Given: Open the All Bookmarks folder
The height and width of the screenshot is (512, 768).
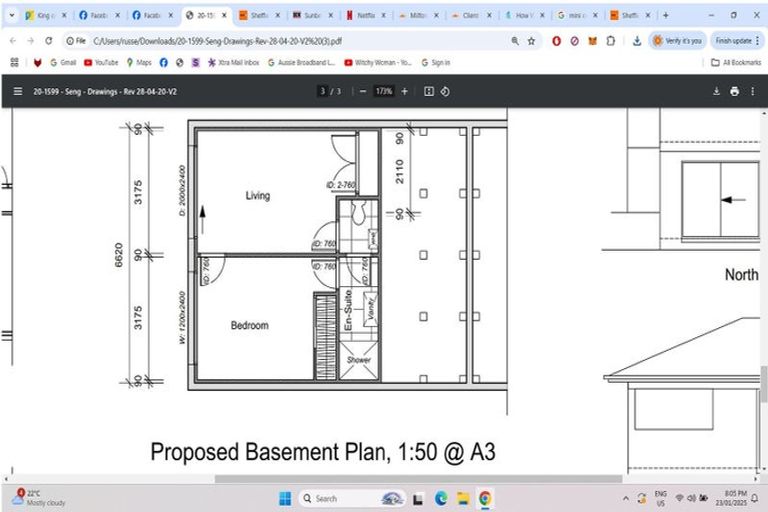Looking at the screenshot, I should click(x=733, y=62).
